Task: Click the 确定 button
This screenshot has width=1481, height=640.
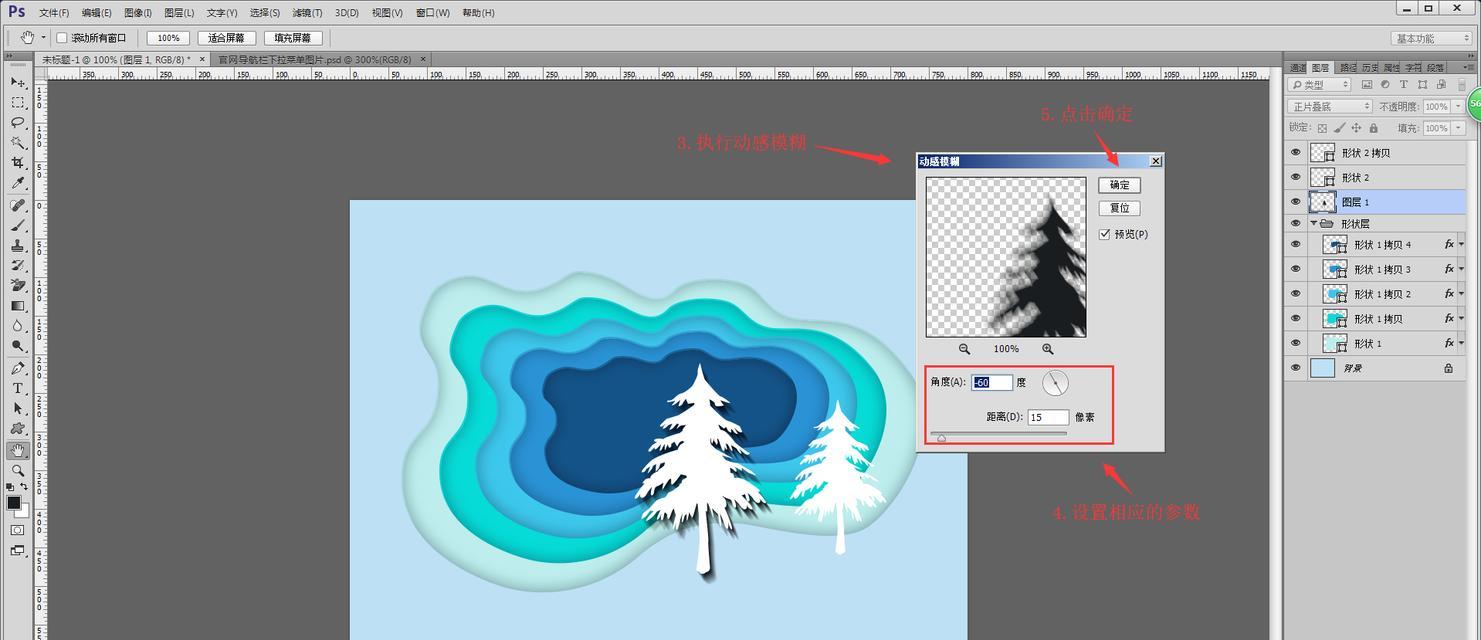Action: (x=1119, y=185)
